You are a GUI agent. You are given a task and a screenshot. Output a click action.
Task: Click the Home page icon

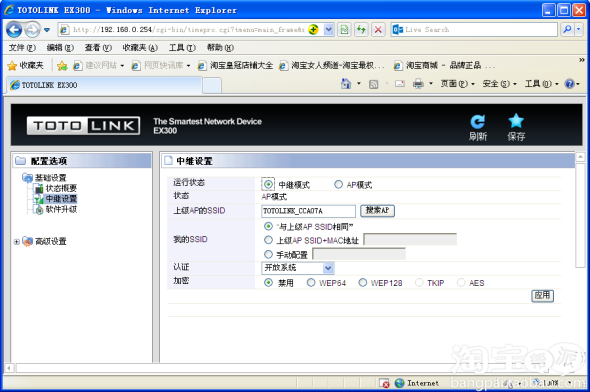click(346, 84)
